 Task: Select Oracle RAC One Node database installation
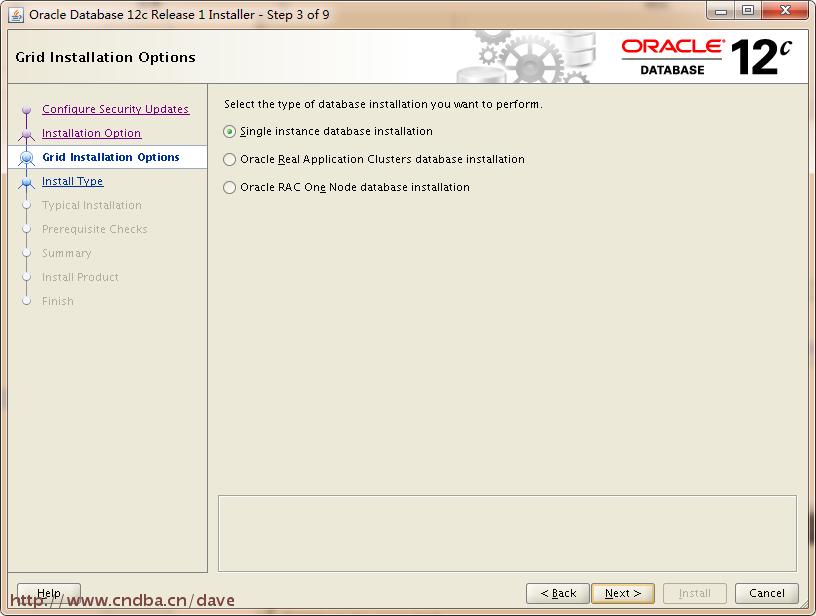(x=230, y=187)
